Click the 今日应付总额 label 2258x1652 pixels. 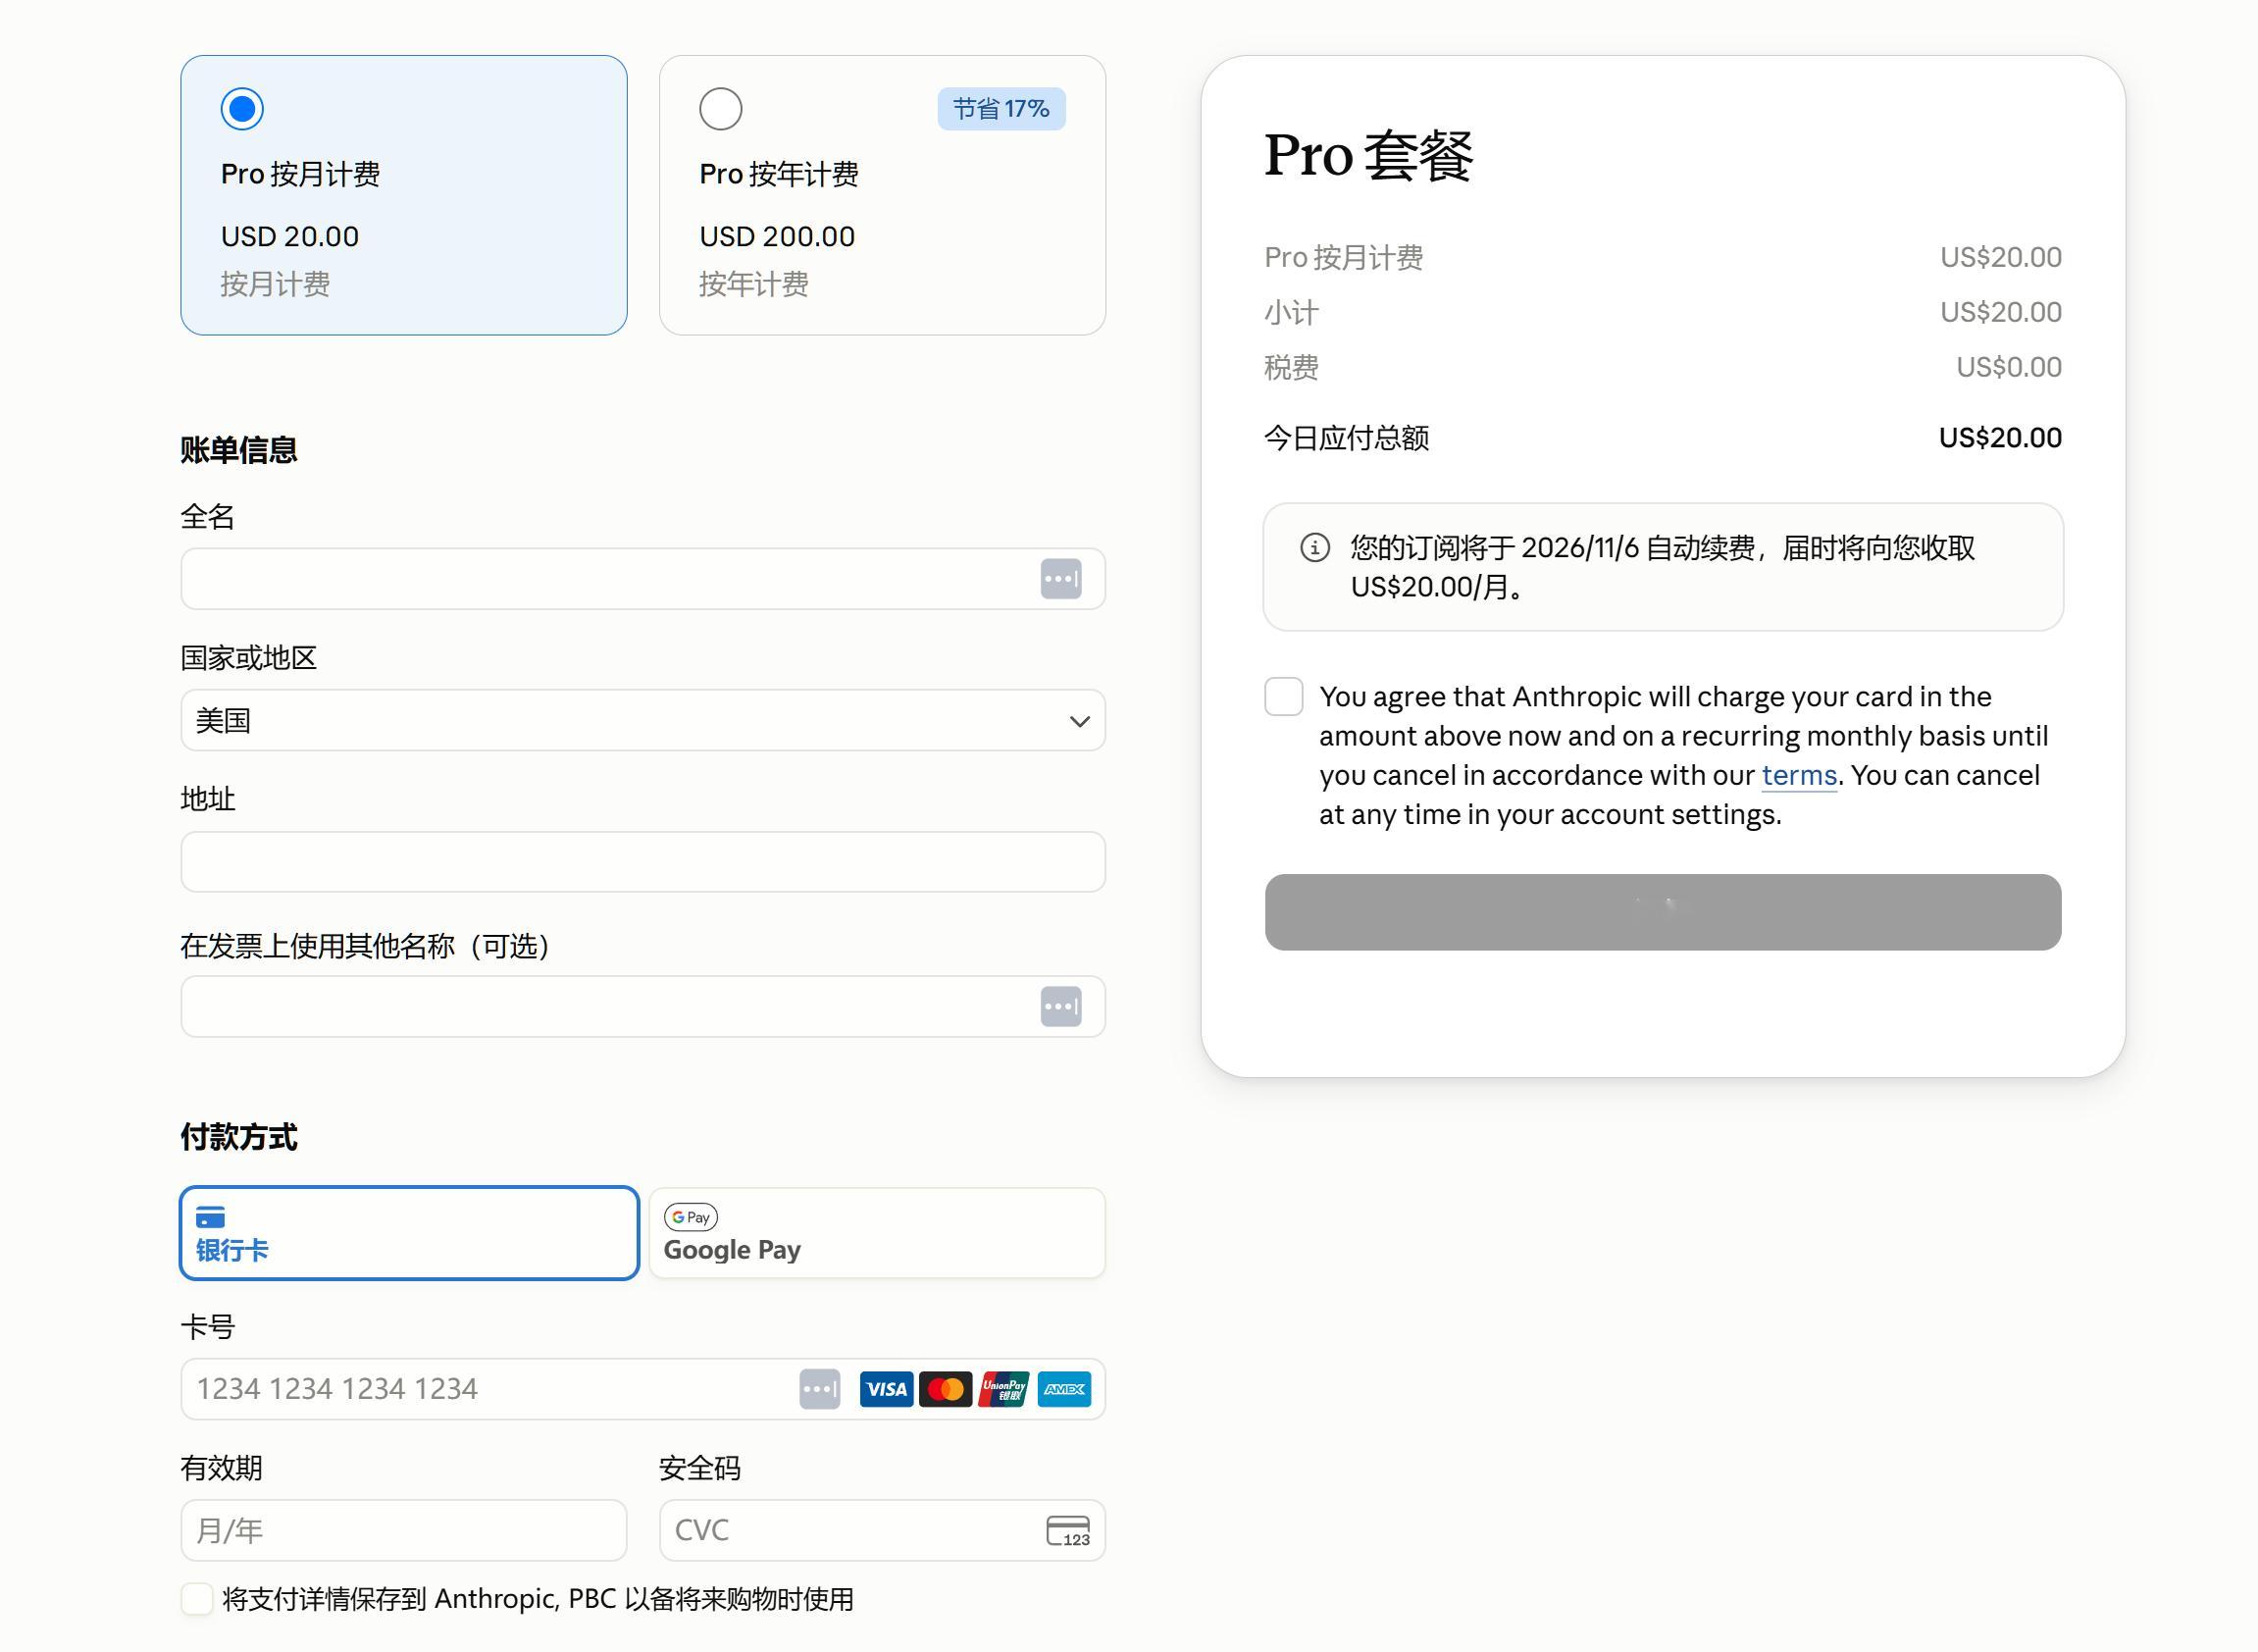tap(1347, 438)
